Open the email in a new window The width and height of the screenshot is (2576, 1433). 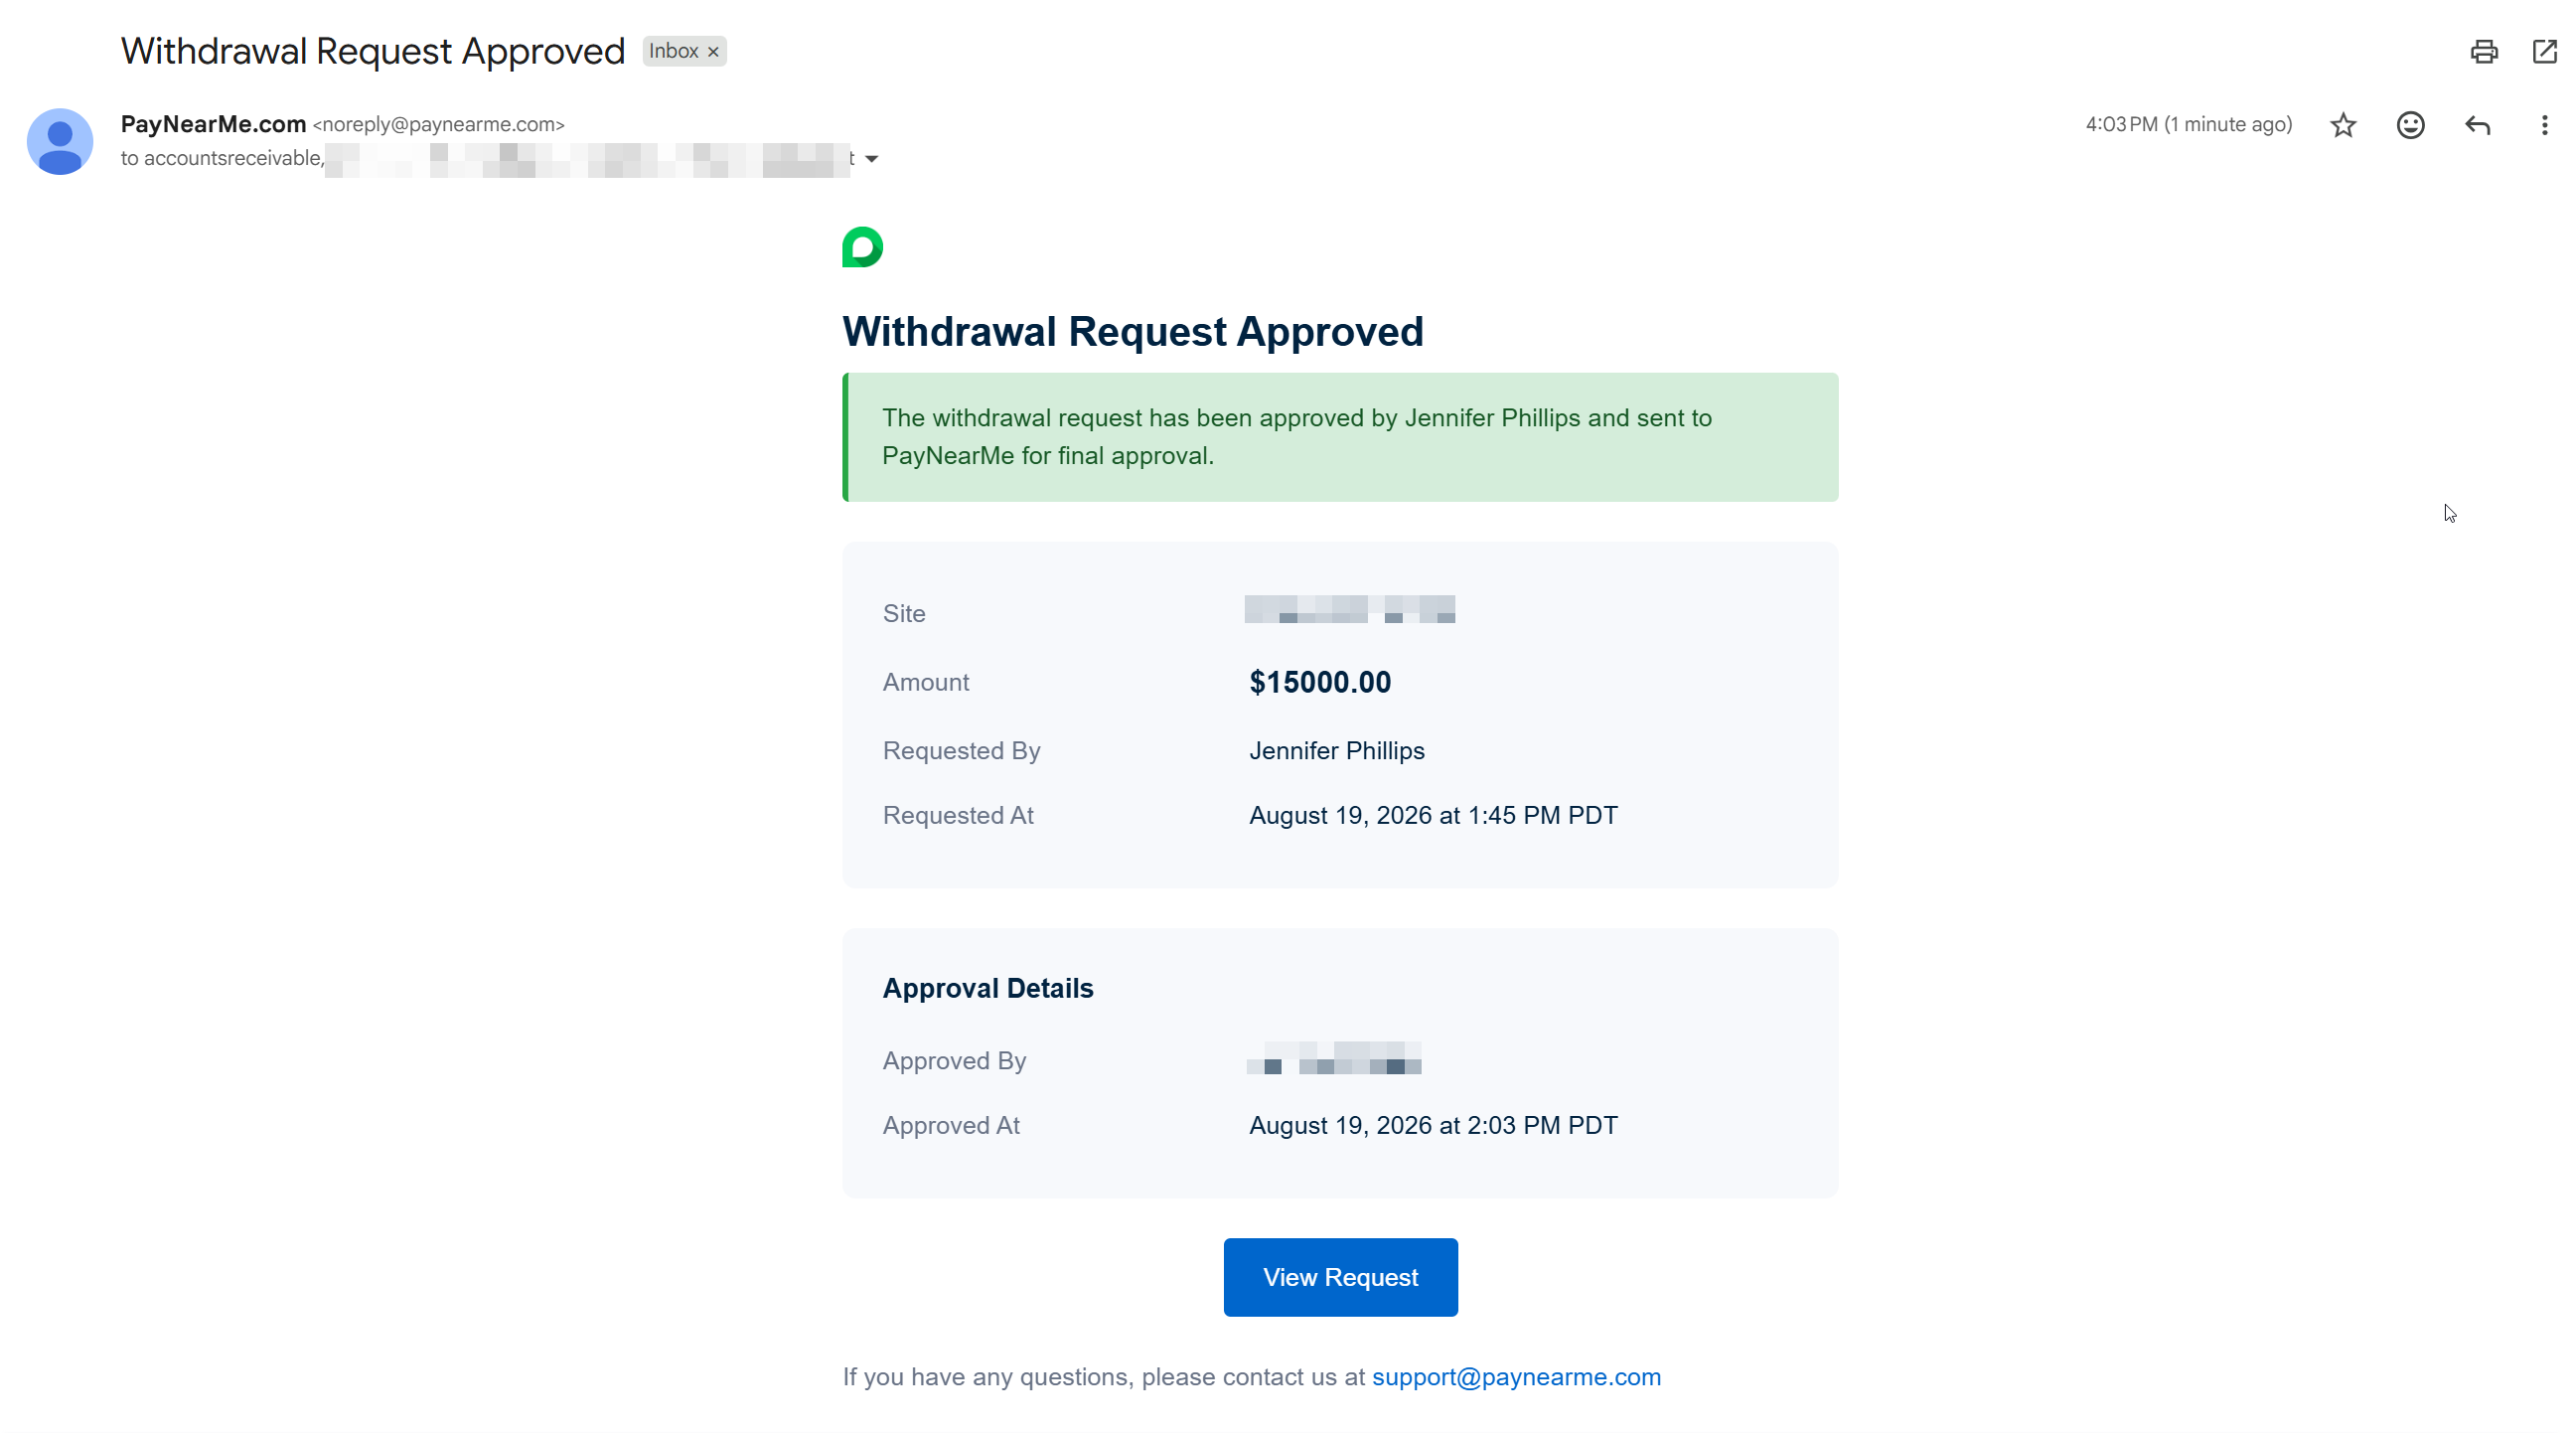point(2544,51)
